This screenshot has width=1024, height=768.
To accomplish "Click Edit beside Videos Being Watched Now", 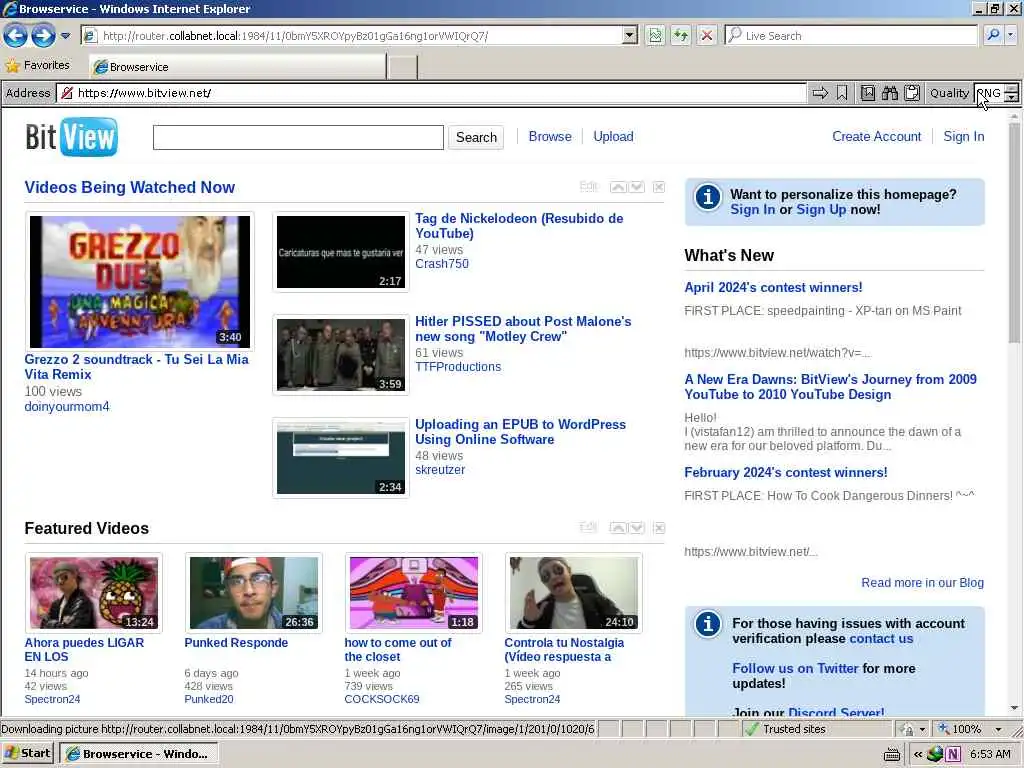I will [x=588, y=187].
